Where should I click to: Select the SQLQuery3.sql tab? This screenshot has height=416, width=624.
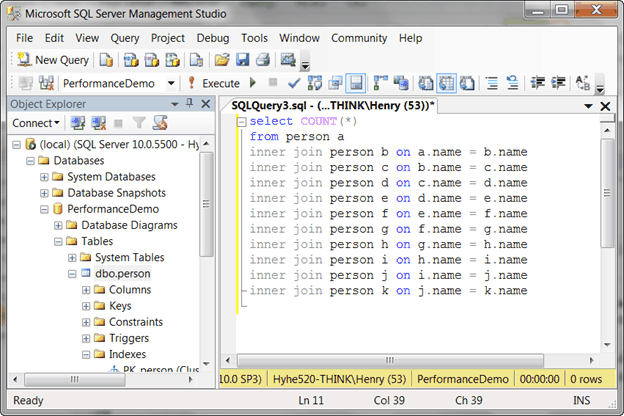(333, 105)
